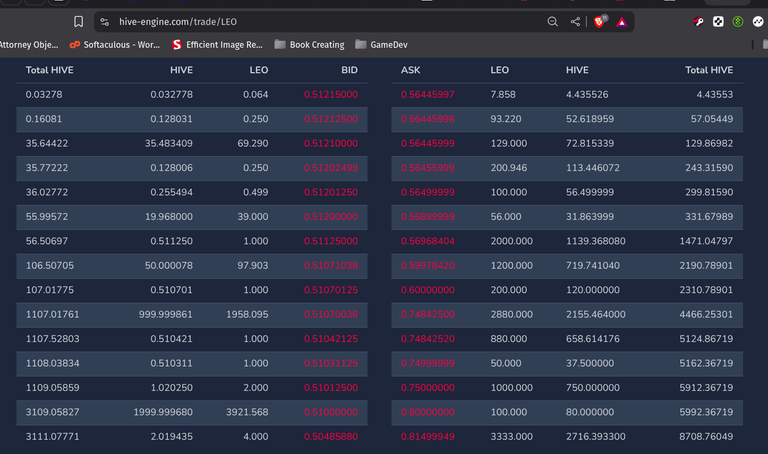The width and height of the screenshot is (768, 454).
Task: Click bid HIVE amount 1999.999680
Action: 163,412
